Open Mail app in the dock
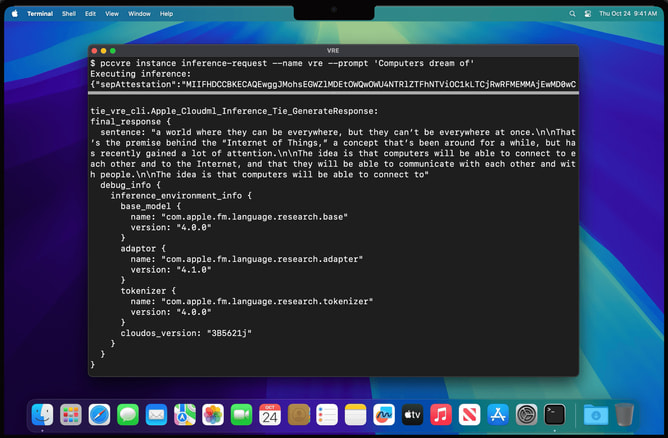This screenshot has height=438, width=668. point(156,415)
